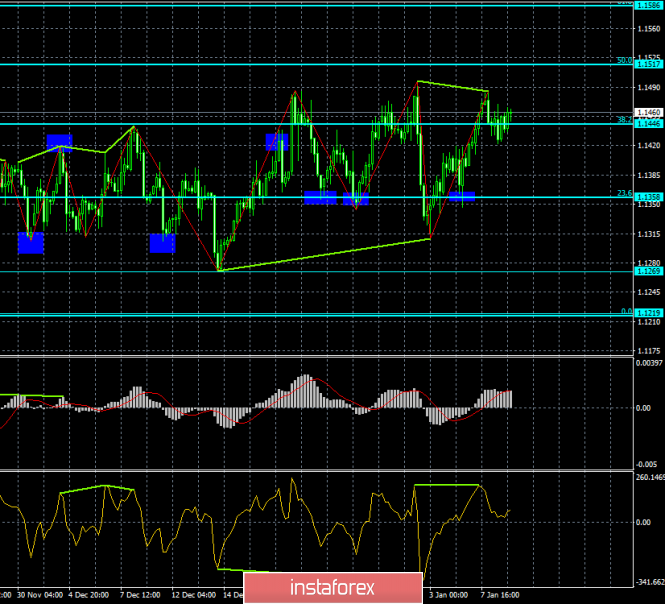Click the 23.6 Fibonacci level label

click(x=624, y=193)
